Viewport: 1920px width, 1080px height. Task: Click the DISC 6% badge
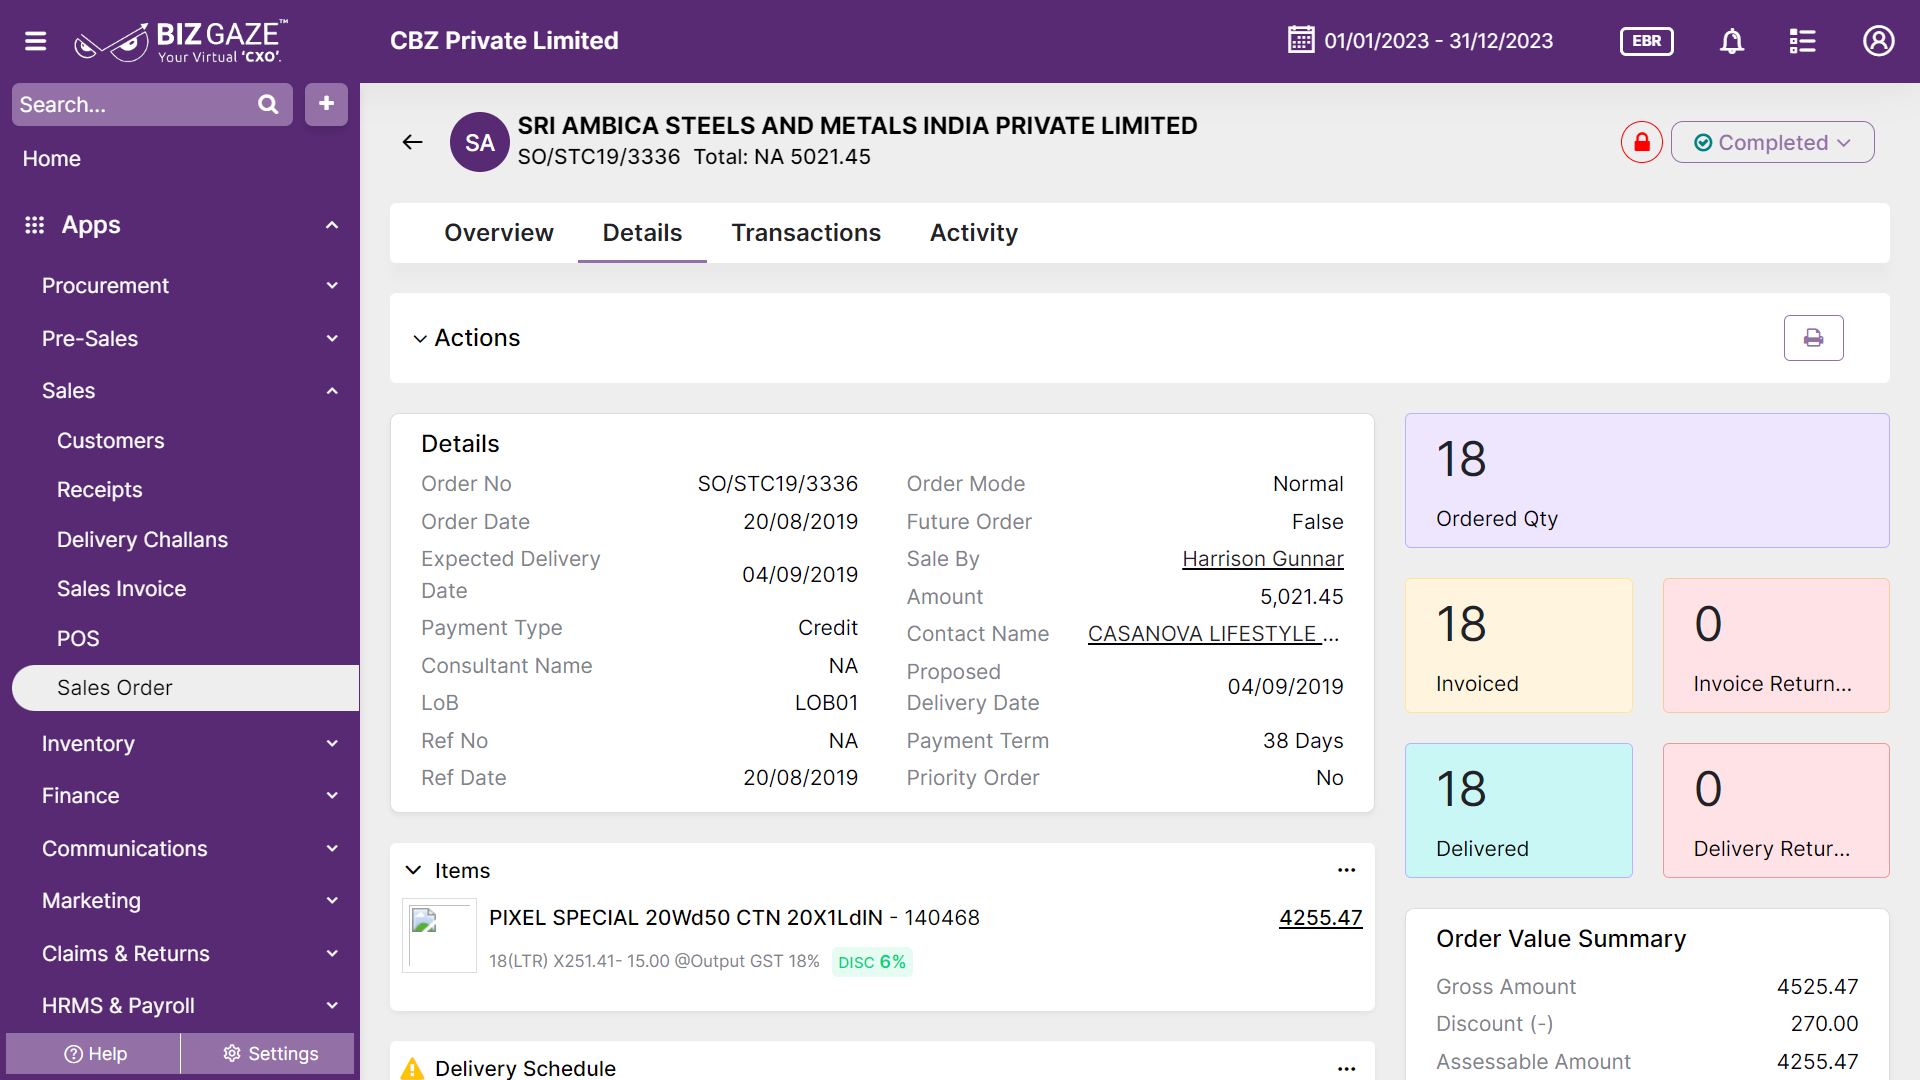[x=872, y=962]
